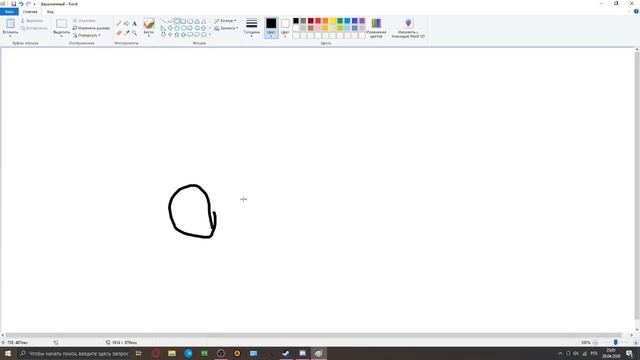Click the Copy (Копировать) button
Viewport: 640px width, 360px height.
point(34,28)
